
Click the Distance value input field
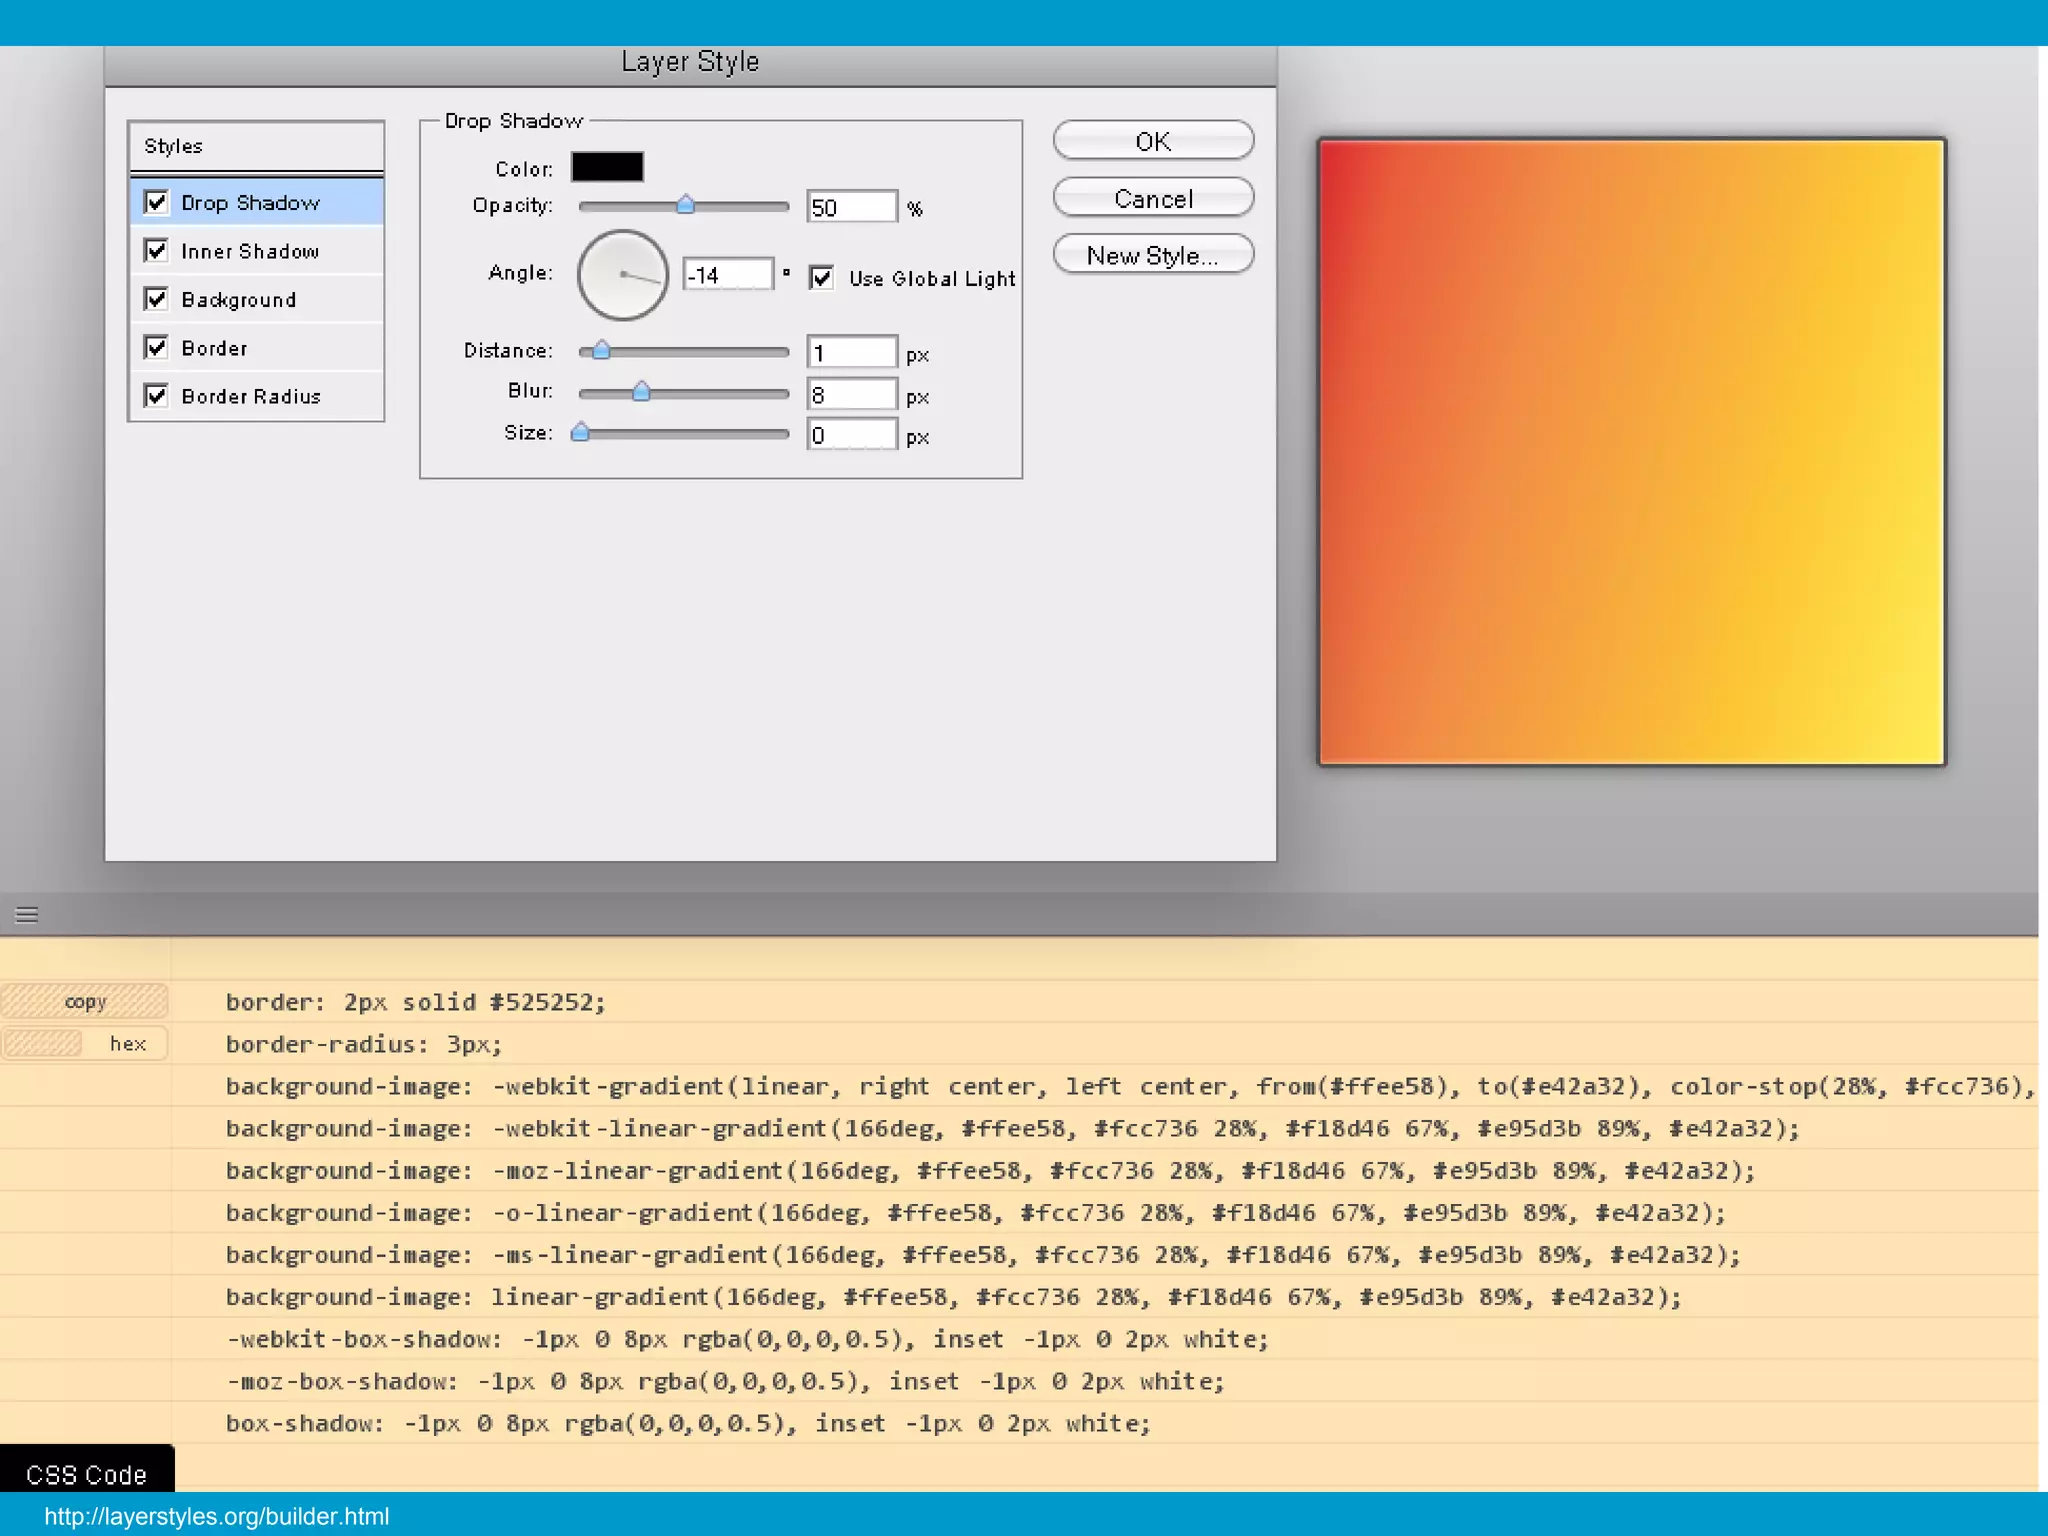[x=851, y=353]
